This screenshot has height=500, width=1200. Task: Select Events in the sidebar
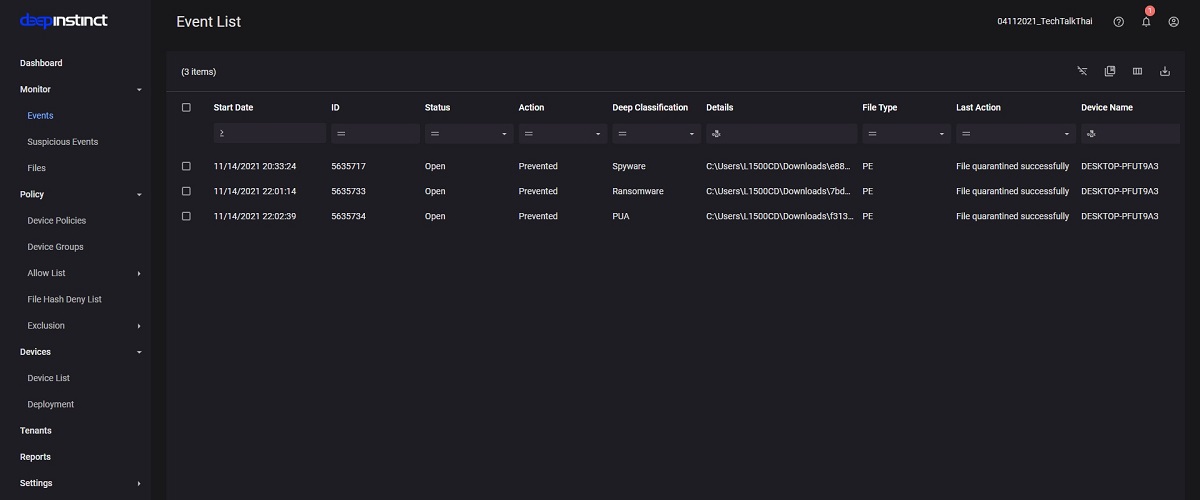coord(41,115)
